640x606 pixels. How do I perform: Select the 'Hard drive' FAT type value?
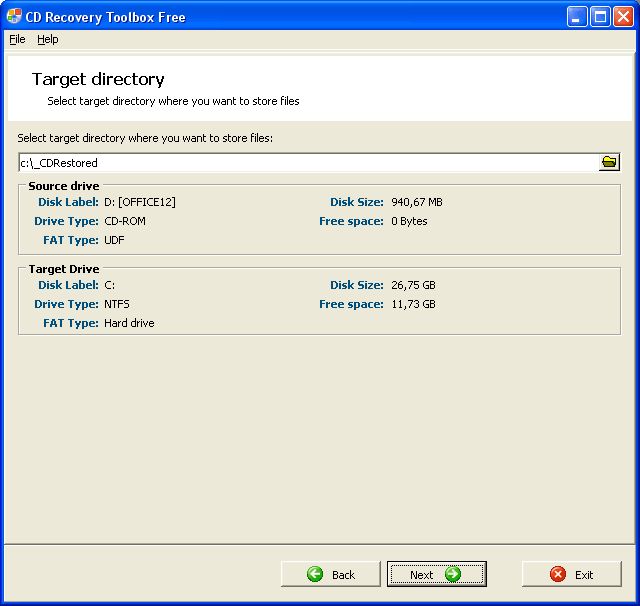(x=129, y=323)
